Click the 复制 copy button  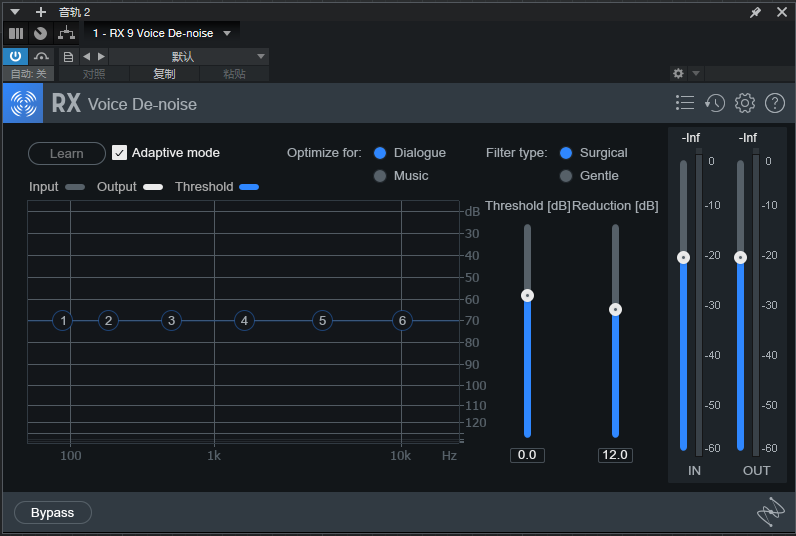[164, 74]
